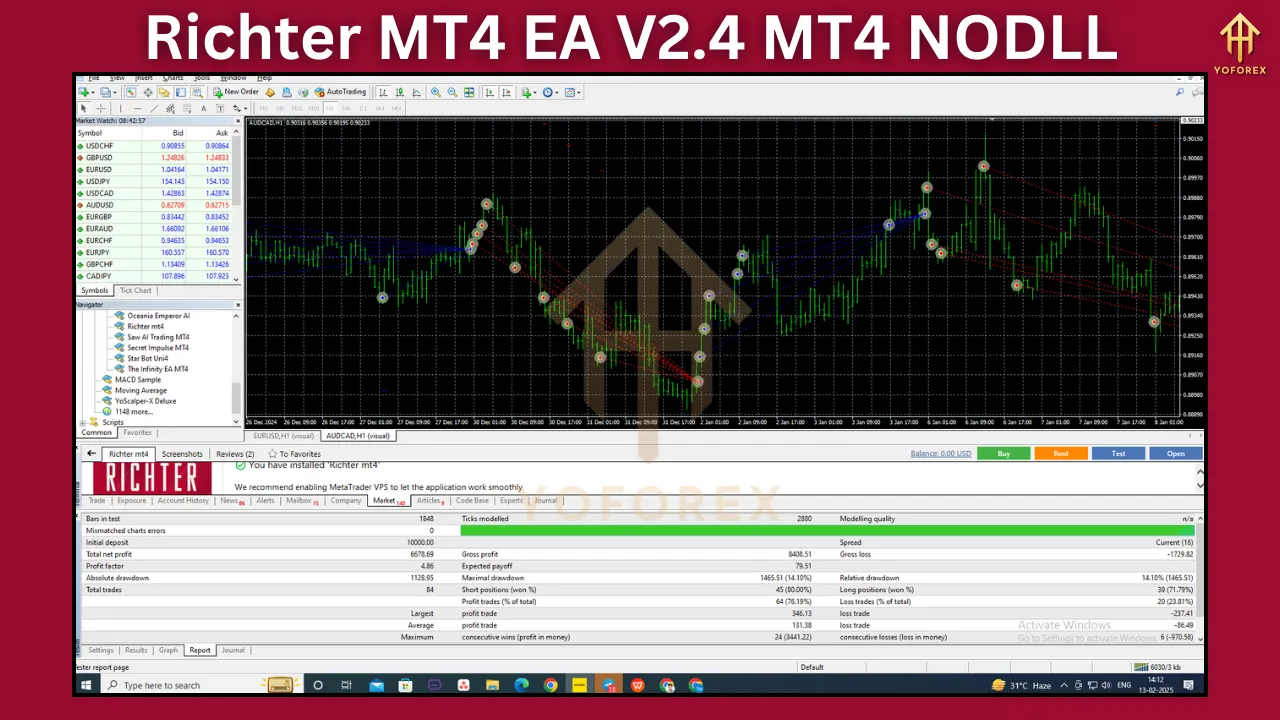
Task: Switch to the Account History terminal tab
Action: click(183, 501)
